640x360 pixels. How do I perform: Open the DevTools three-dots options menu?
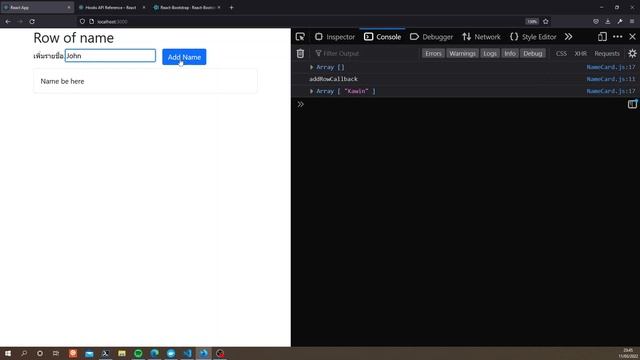click(x=618, y=37)
